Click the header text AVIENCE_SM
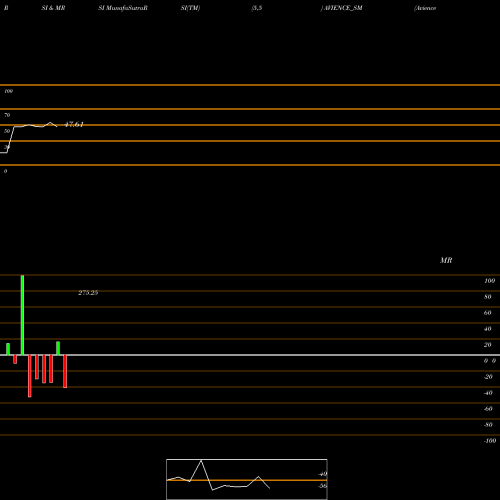Screen dimensions: 500x500 (x=343, y=8)
